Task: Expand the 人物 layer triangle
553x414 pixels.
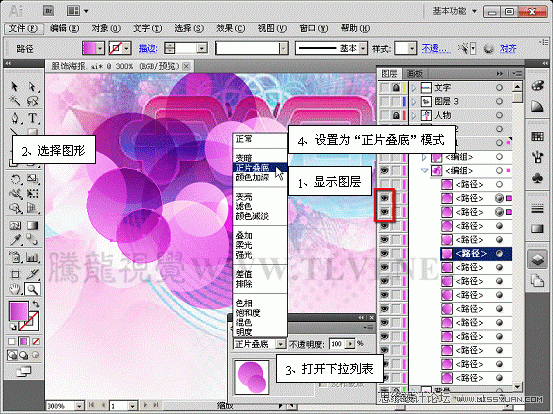Action: click(414, 115)
